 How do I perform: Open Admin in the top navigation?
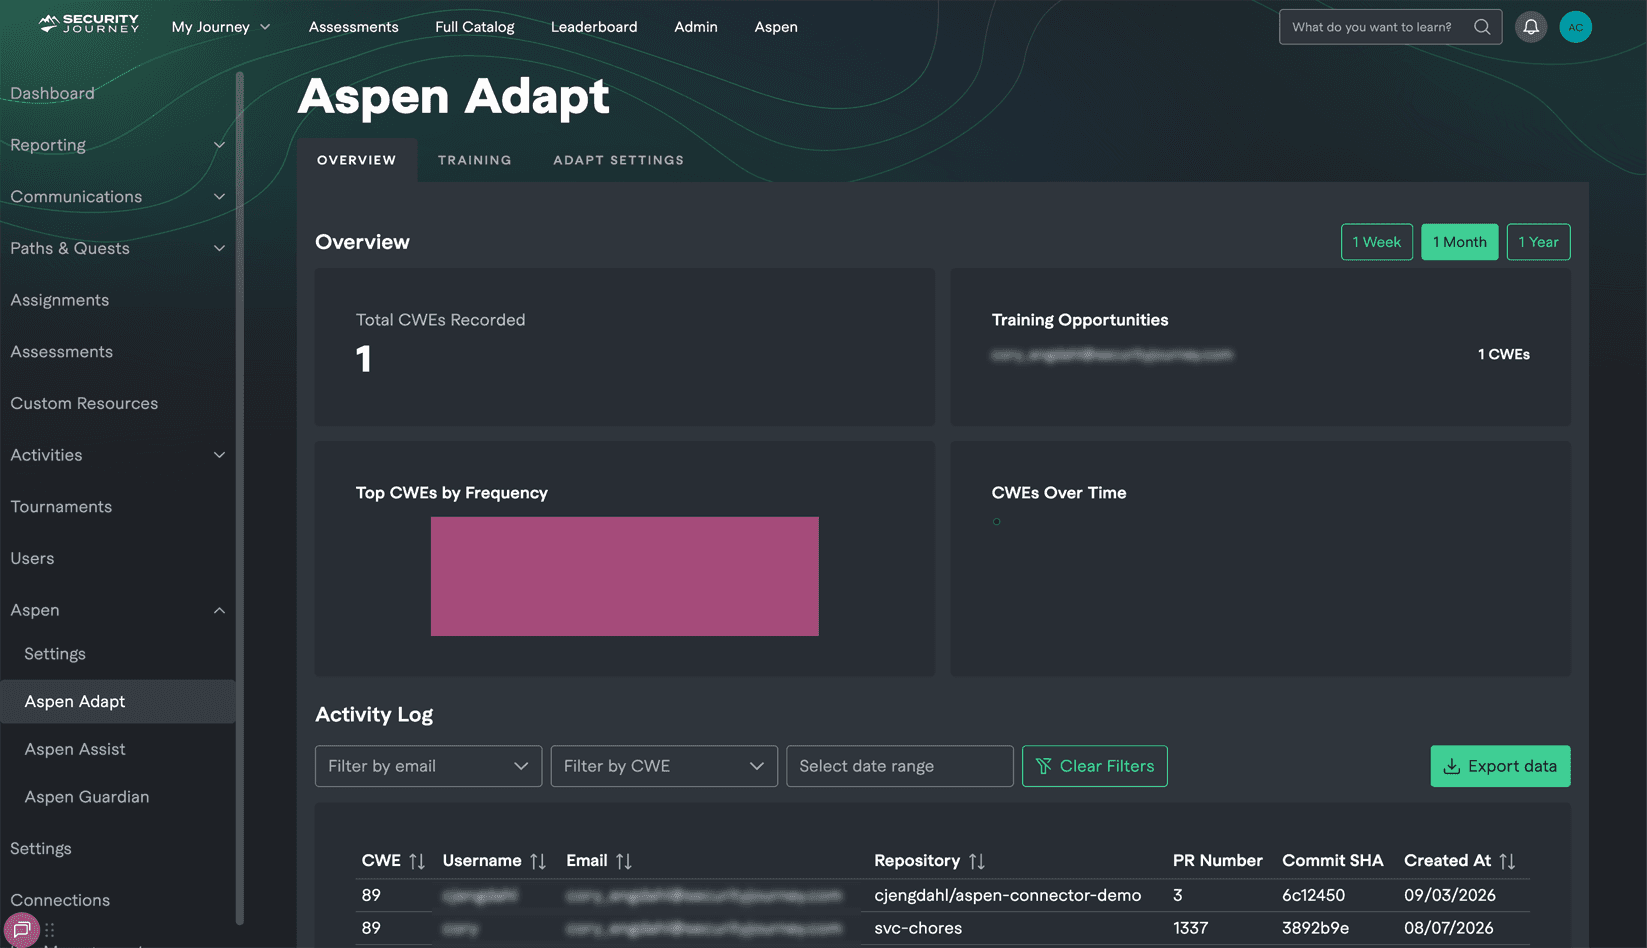696,27
